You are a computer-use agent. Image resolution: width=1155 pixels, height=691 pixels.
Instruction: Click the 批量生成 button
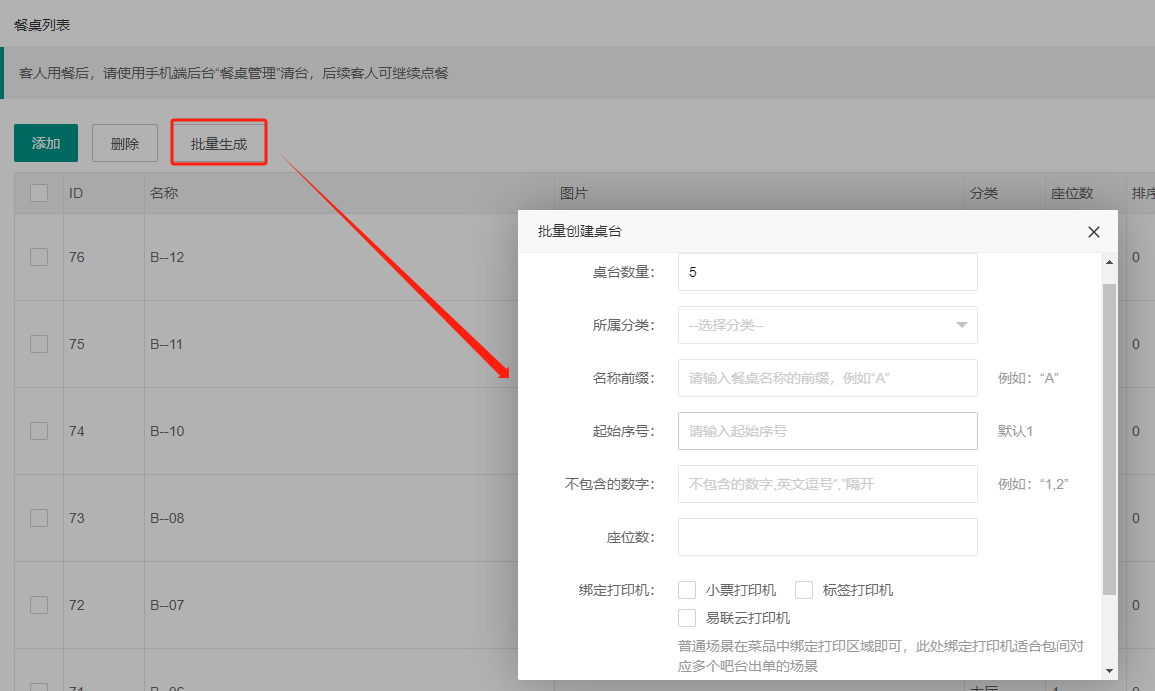219,143
